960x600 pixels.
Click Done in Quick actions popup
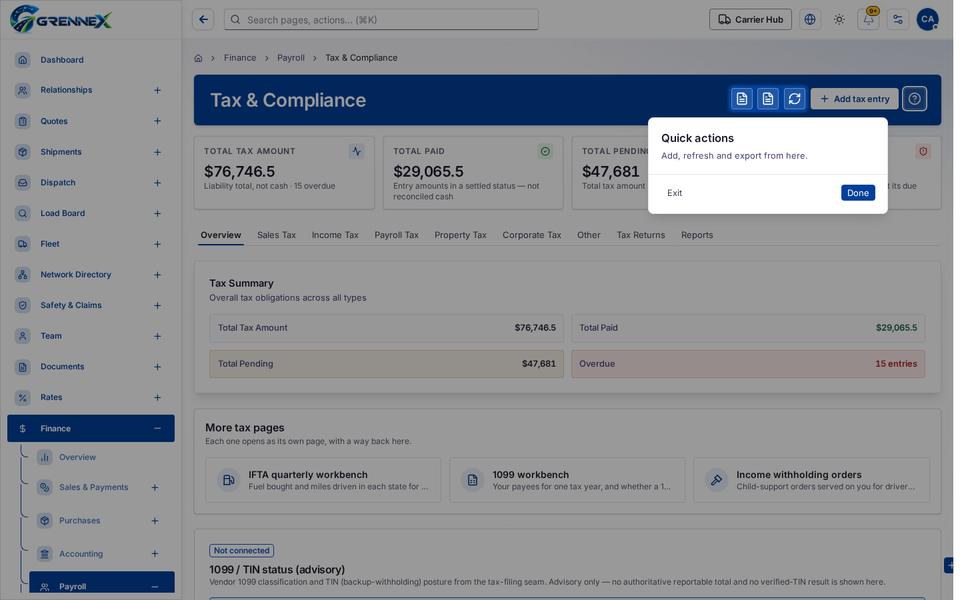pyautogui.click(x=858, y=193)
